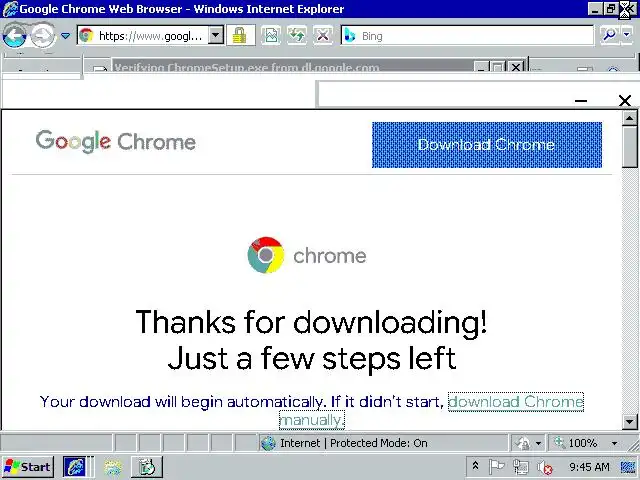Open the search provider dropdown arrow
This screenshot has height=480, width=640.
(627, 36)
